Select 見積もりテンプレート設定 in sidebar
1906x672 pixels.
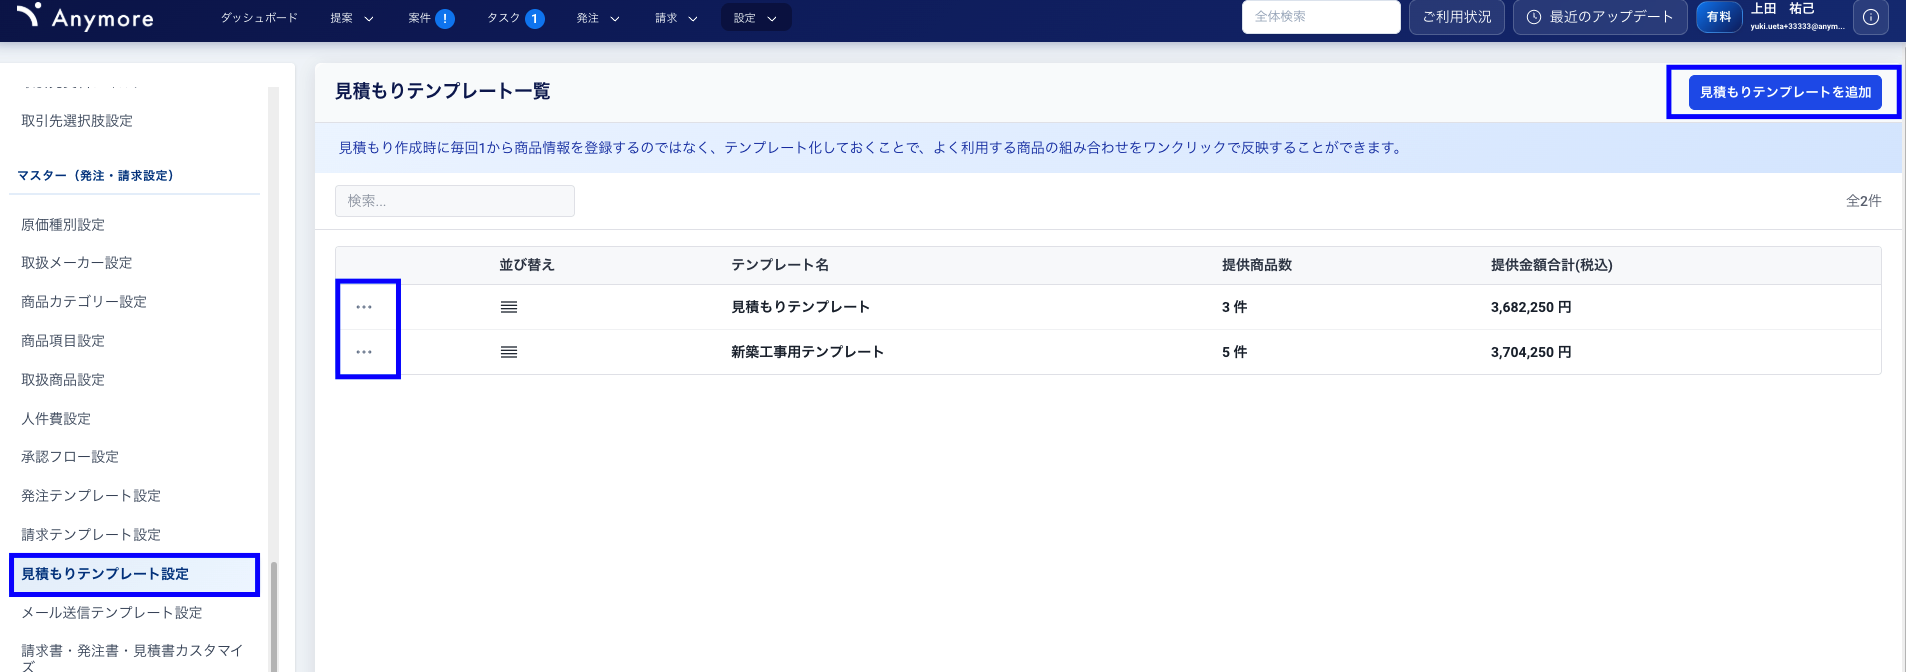[x=134, y=574]
